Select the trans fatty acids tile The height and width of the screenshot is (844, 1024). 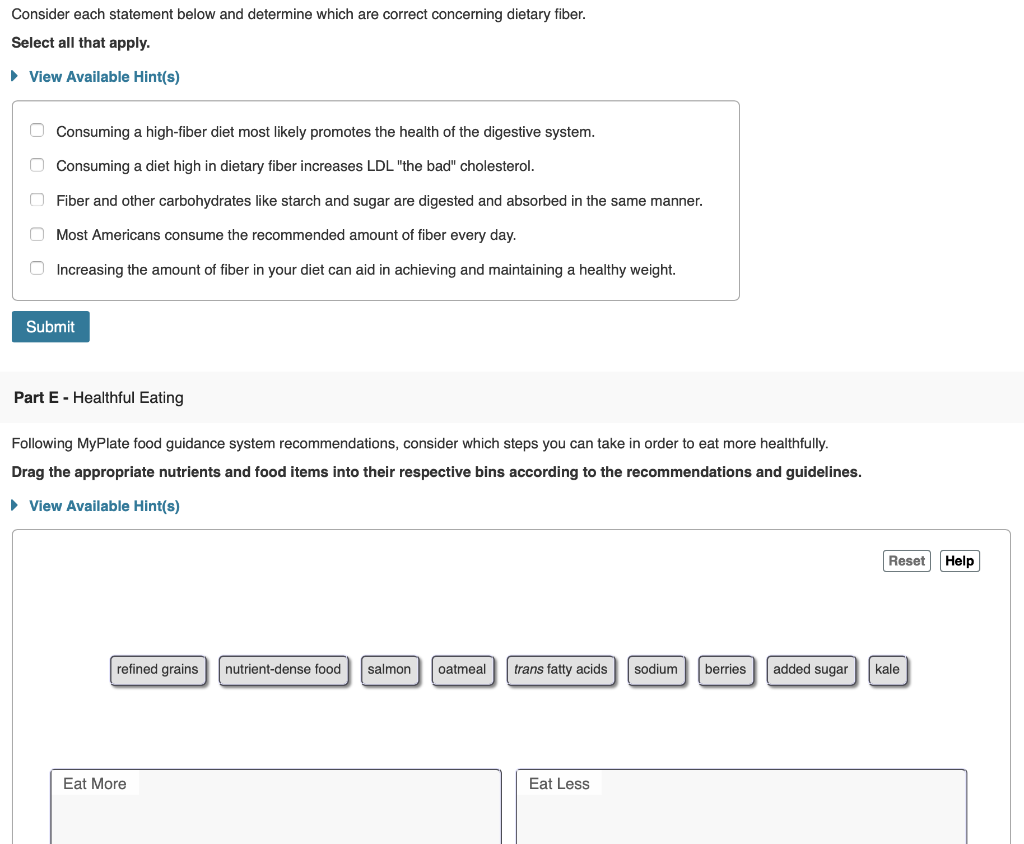[x=561, y=669]
